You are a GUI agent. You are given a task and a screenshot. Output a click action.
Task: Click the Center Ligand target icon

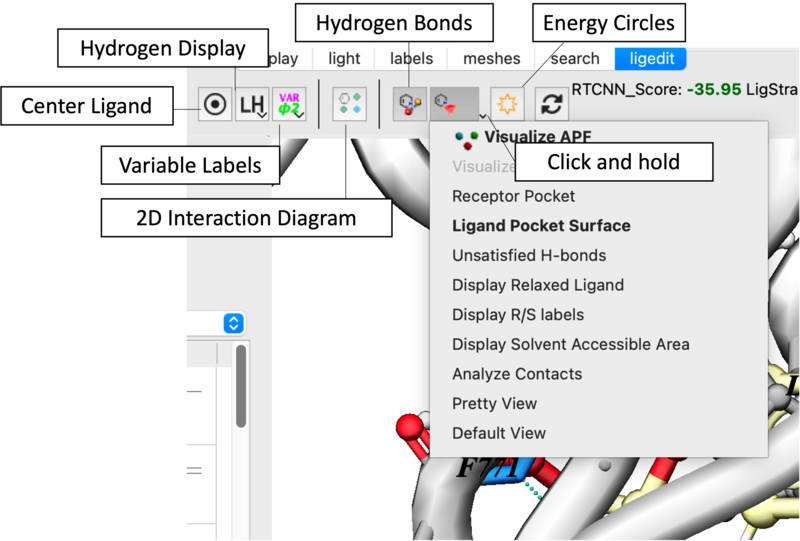click(x=215, y=104)
